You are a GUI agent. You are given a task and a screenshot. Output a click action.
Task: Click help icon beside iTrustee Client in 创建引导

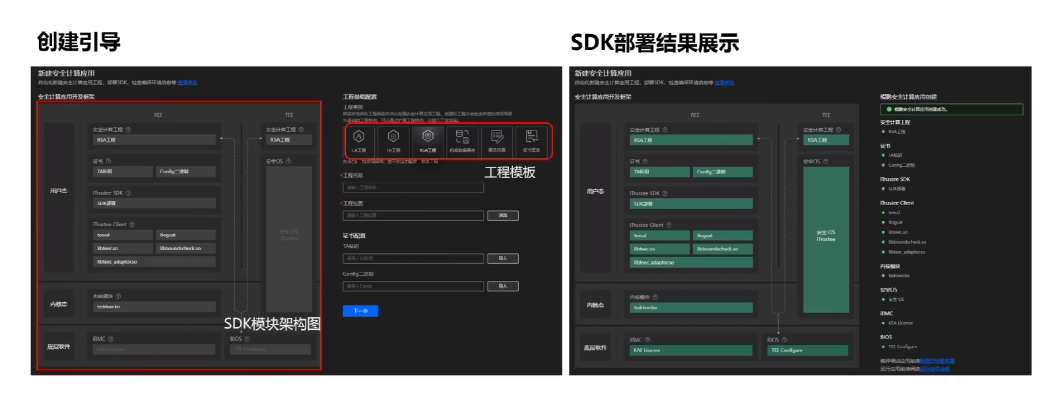point(132,224)
